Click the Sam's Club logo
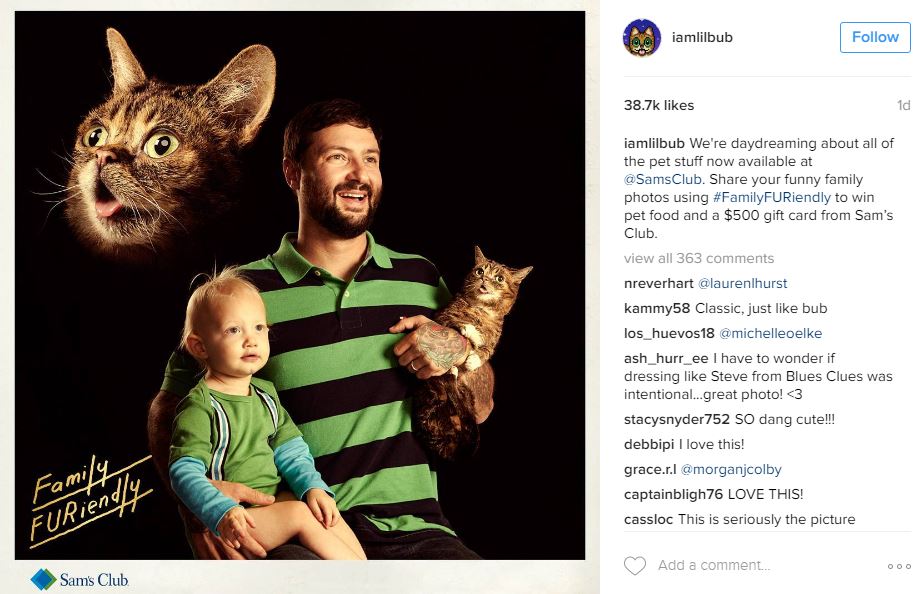Image resolution: width=916 pixels, height=594 pixels. 79,579
